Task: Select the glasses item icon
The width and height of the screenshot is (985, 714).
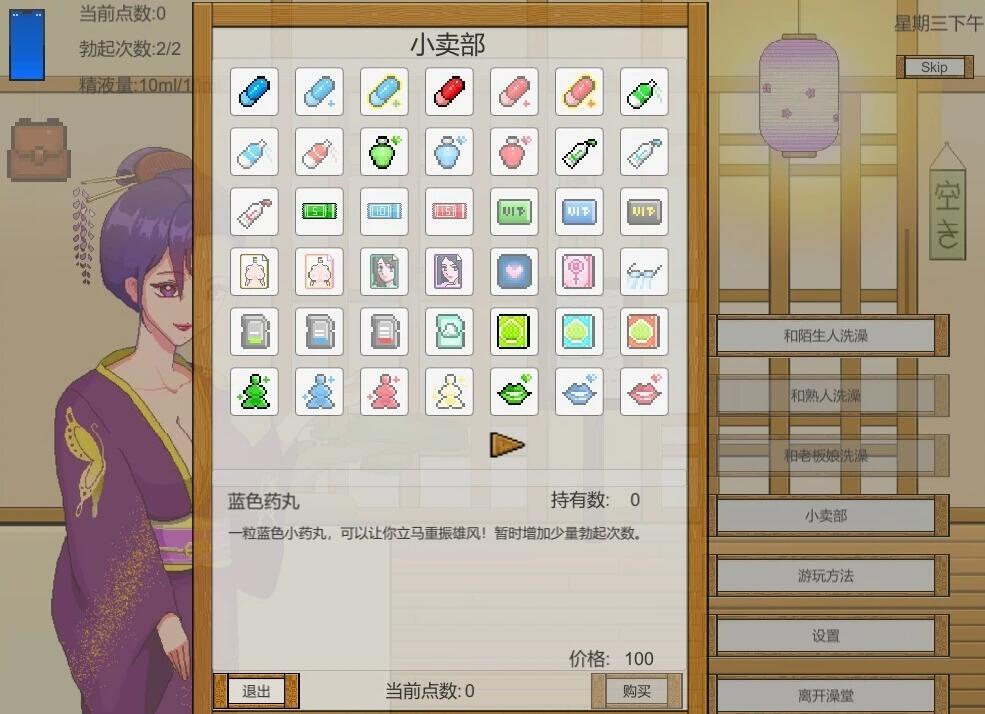Action: pyautogui.click(x=644, y=271)
